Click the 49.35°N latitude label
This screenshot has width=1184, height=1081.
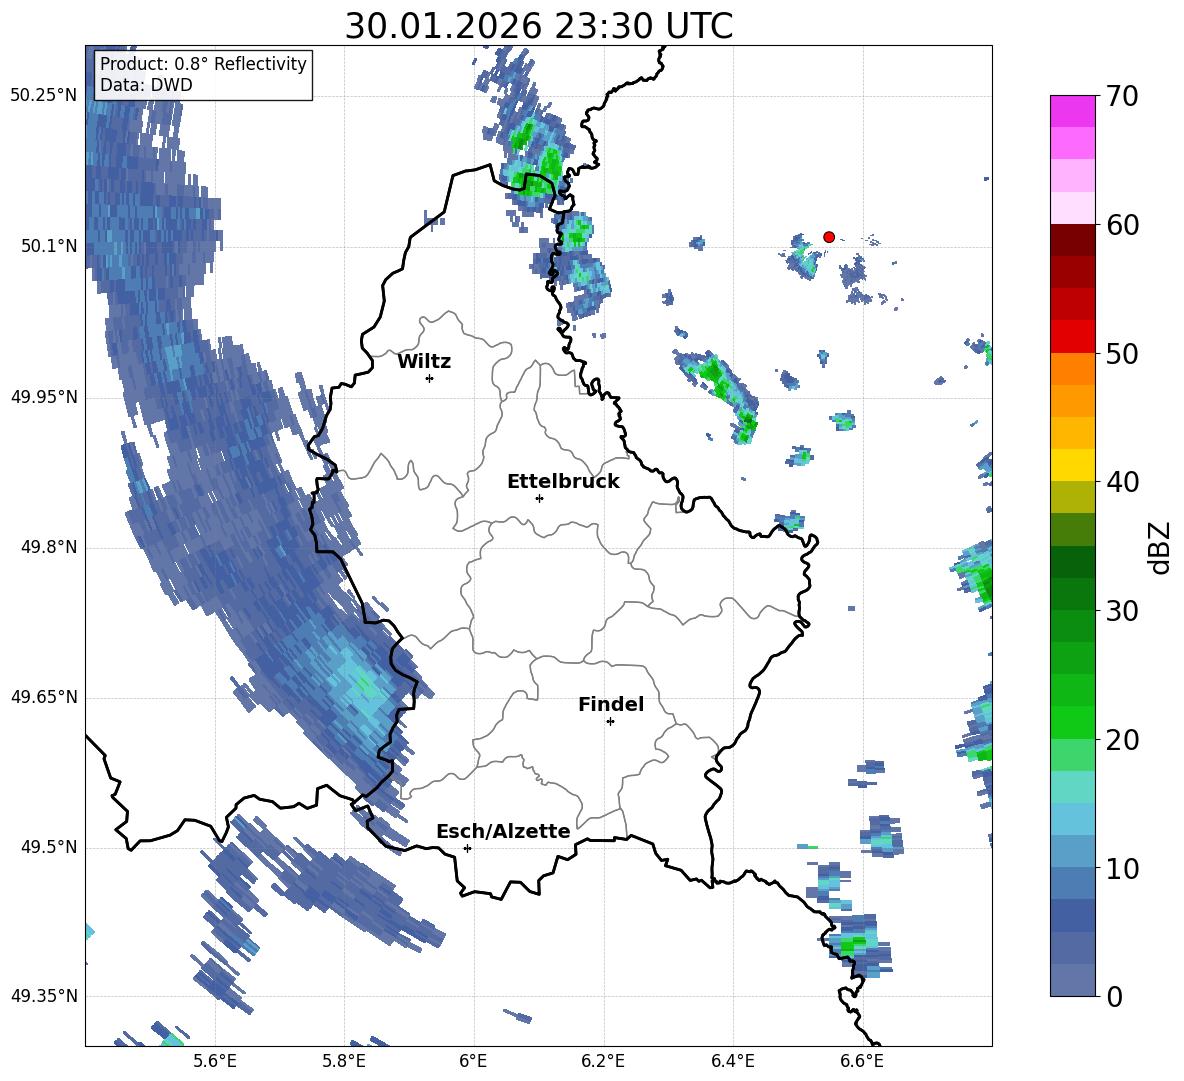click(44, 996)
